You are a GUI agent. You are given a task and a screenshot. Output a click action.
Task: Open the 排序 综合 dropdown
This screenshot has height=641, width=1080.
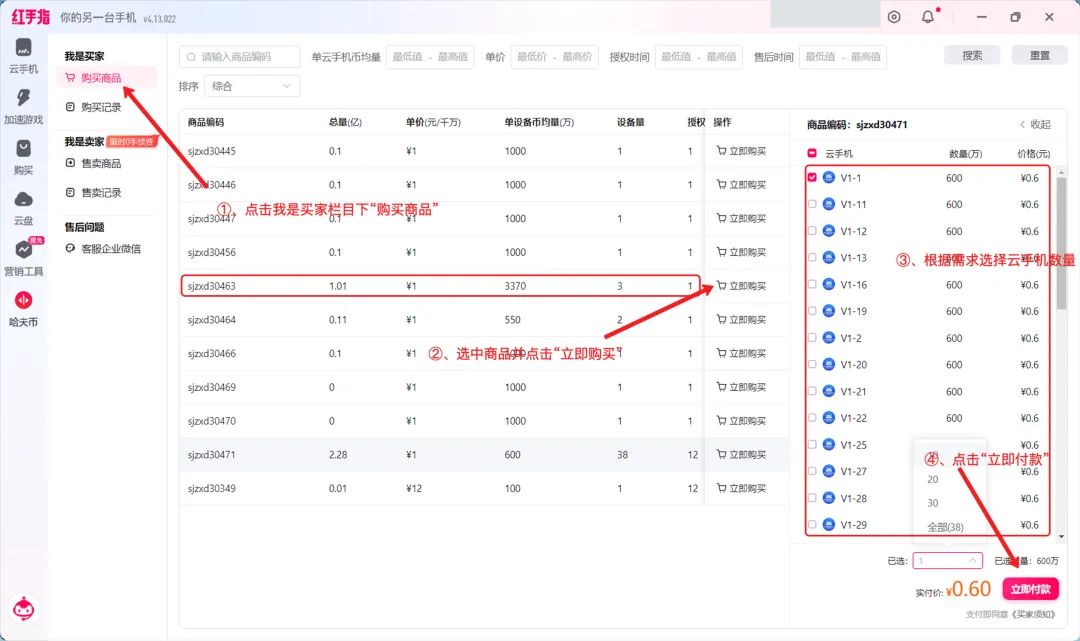tap(252, 86)
